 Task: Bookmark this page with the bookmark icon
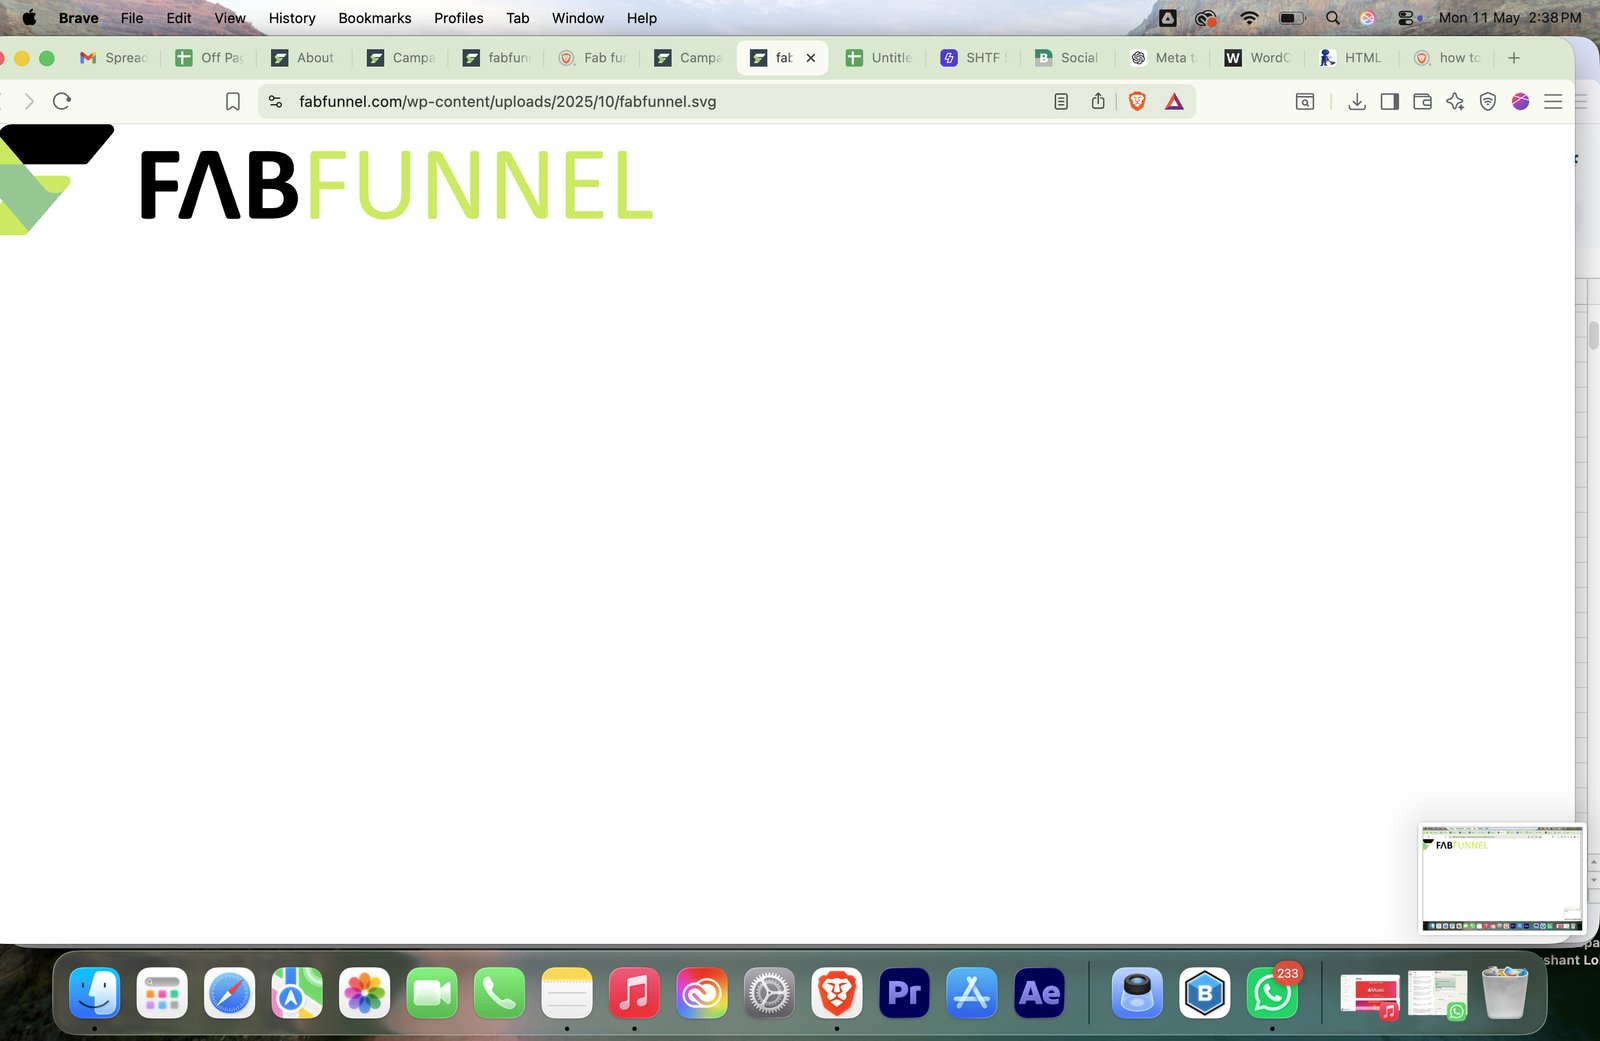(x=233, y=101)
